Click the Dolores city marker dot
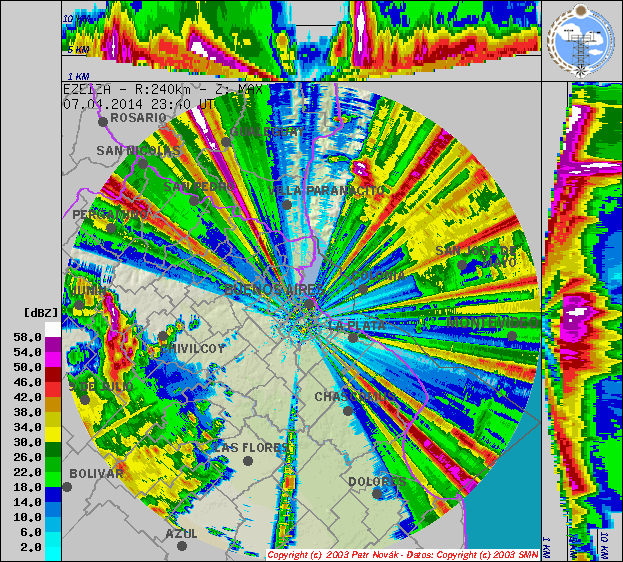This screenshot has height=562, width=623. coord(377,494)
